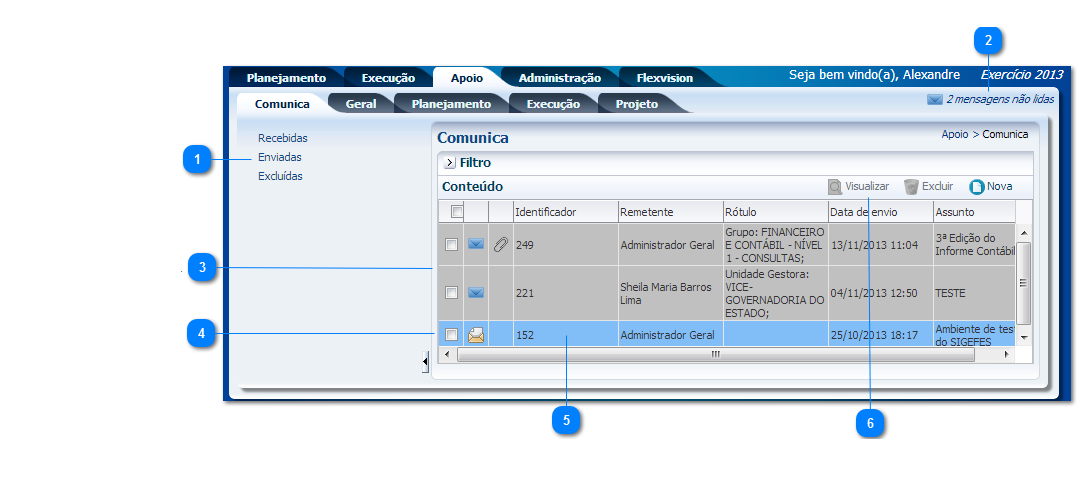Switch to the Administração tab
1084x498 pixels.
pyautogui.click(x=559, y=78)
